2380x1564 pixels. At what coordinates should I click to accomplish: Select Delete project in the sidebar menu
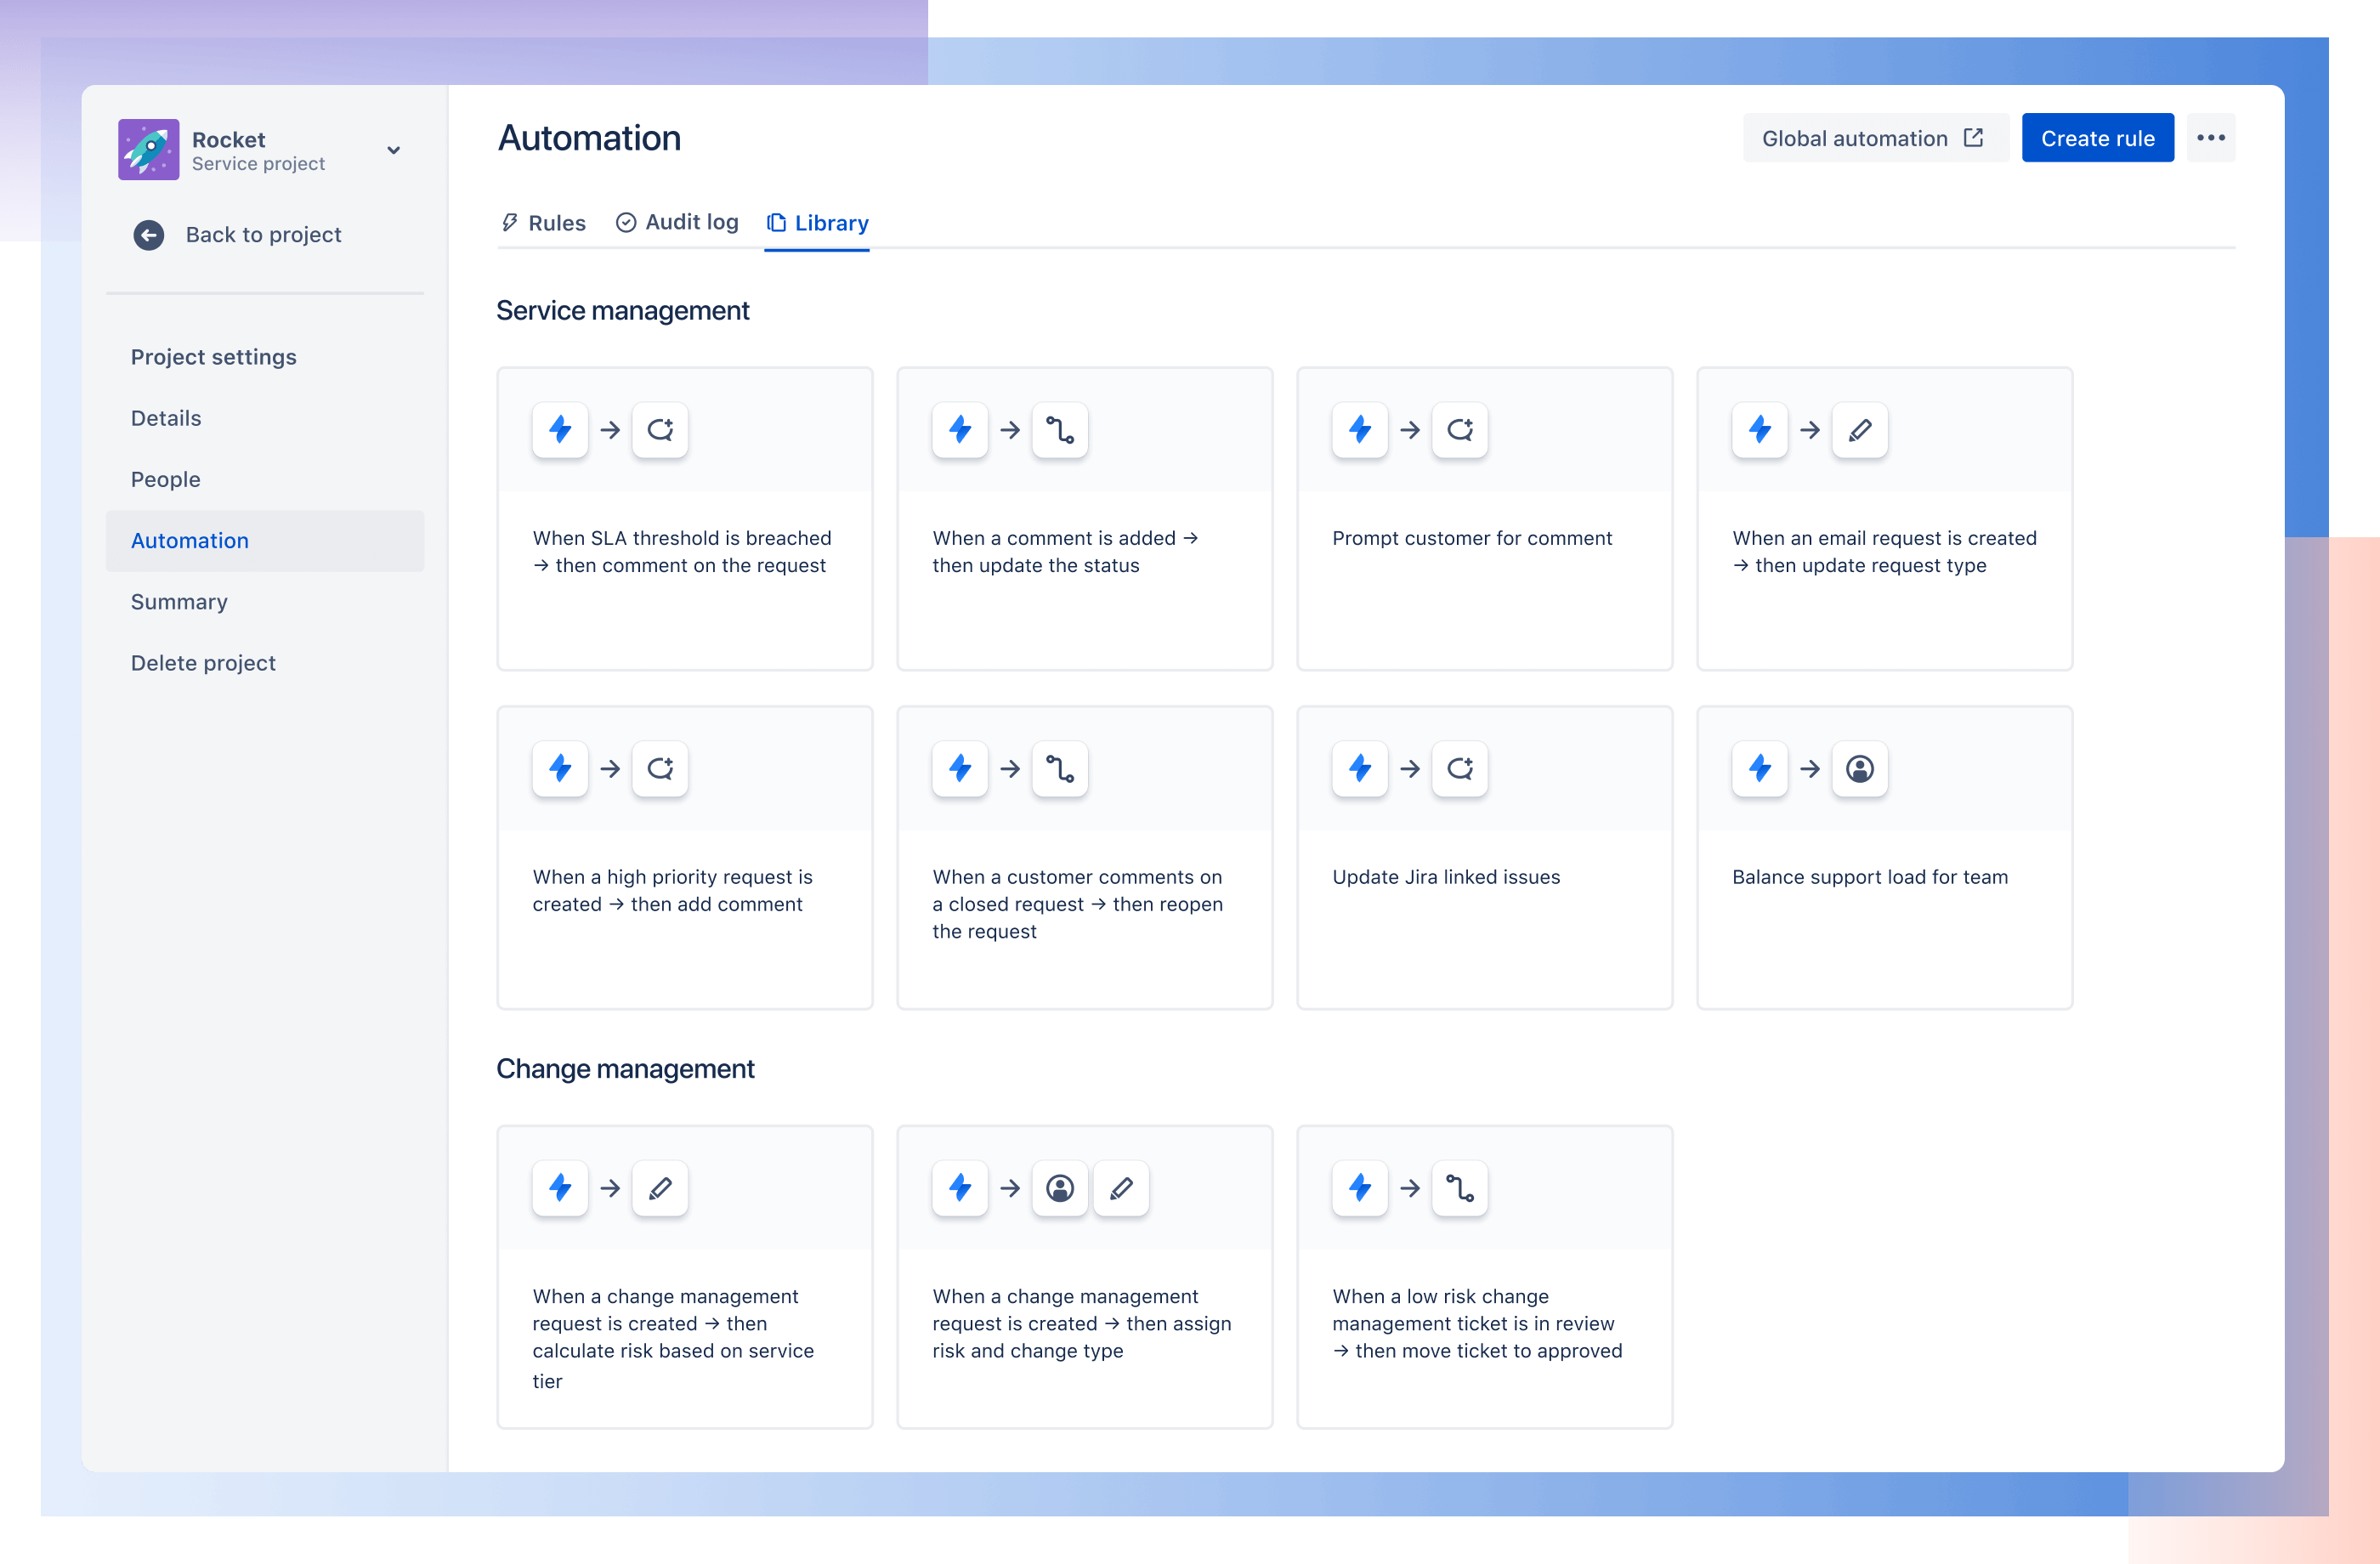pos(201,661)
